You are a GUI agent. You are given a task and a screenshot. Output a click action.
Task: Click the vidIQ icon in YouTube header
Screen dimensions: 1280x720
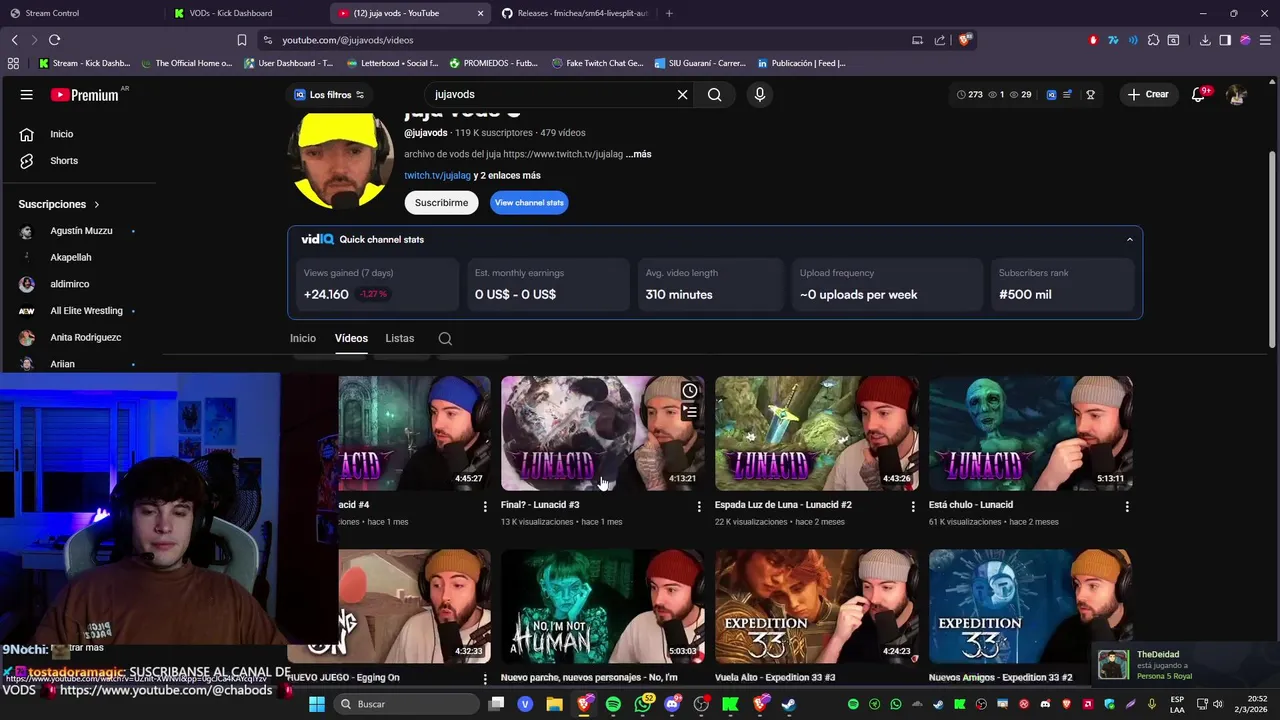point(1051,95)
